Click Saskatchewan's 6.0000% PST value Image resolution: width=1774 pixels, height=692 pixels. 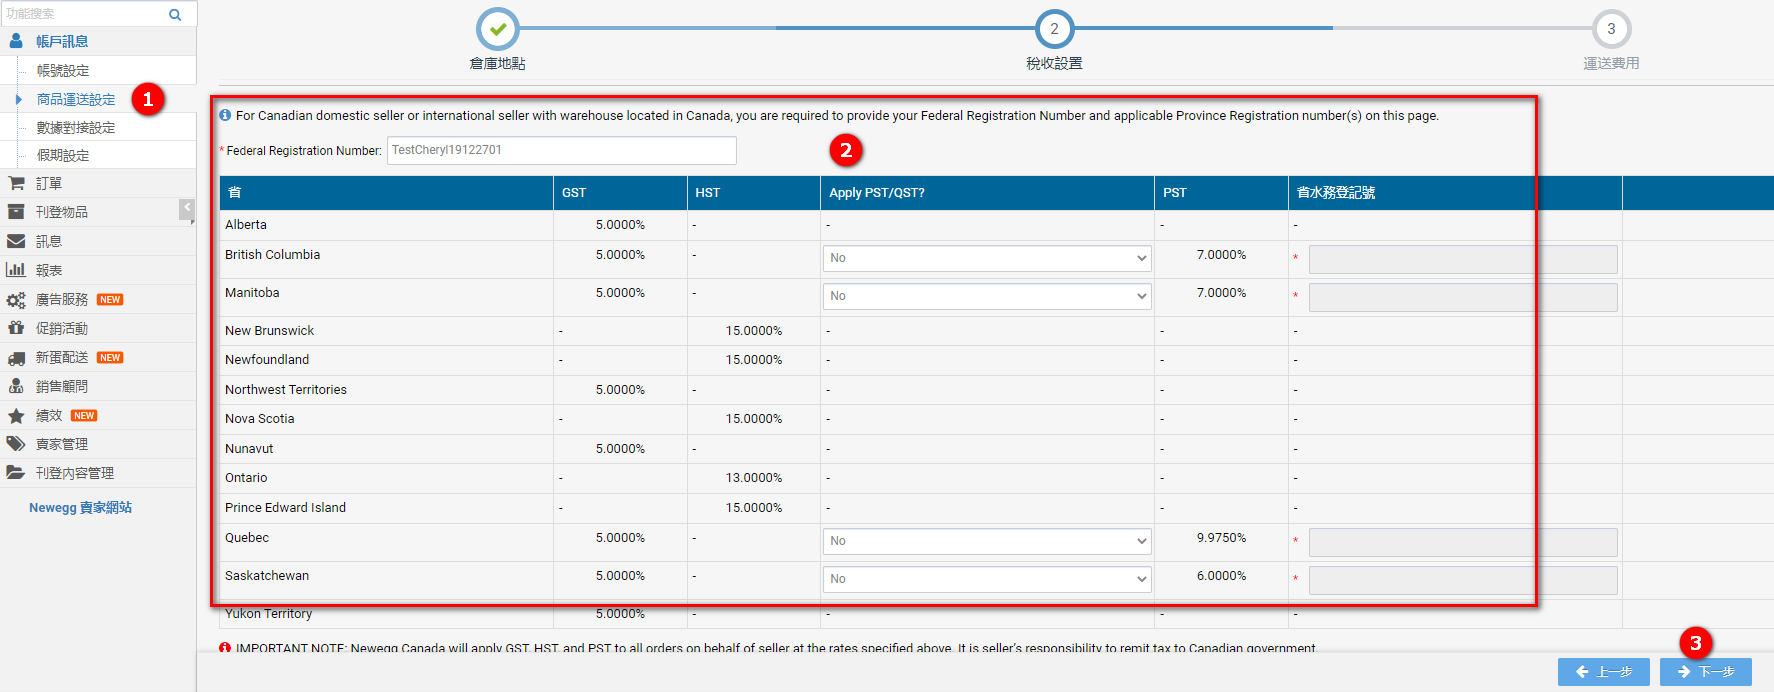(x=1221, y=576)
